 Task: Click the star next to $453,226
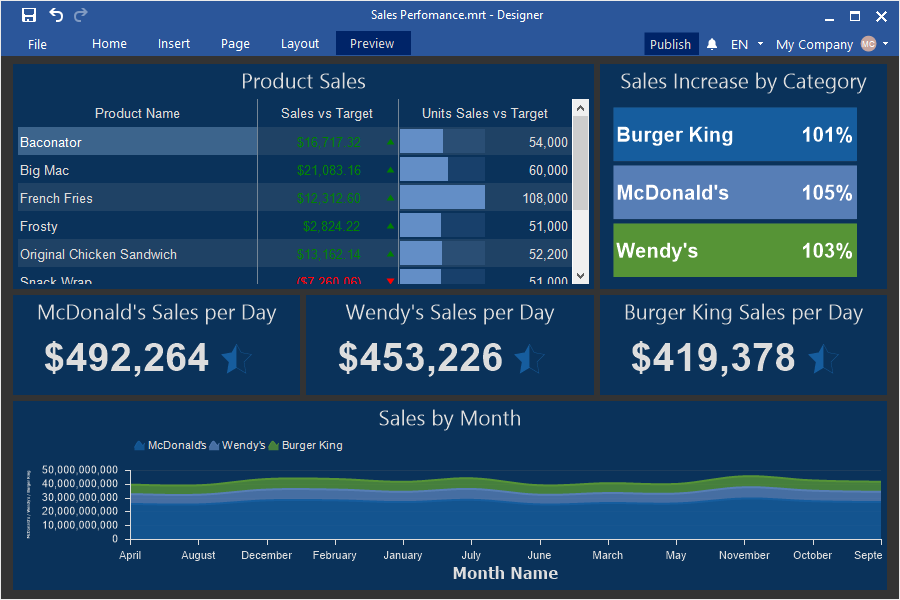[x=529, y=359]
